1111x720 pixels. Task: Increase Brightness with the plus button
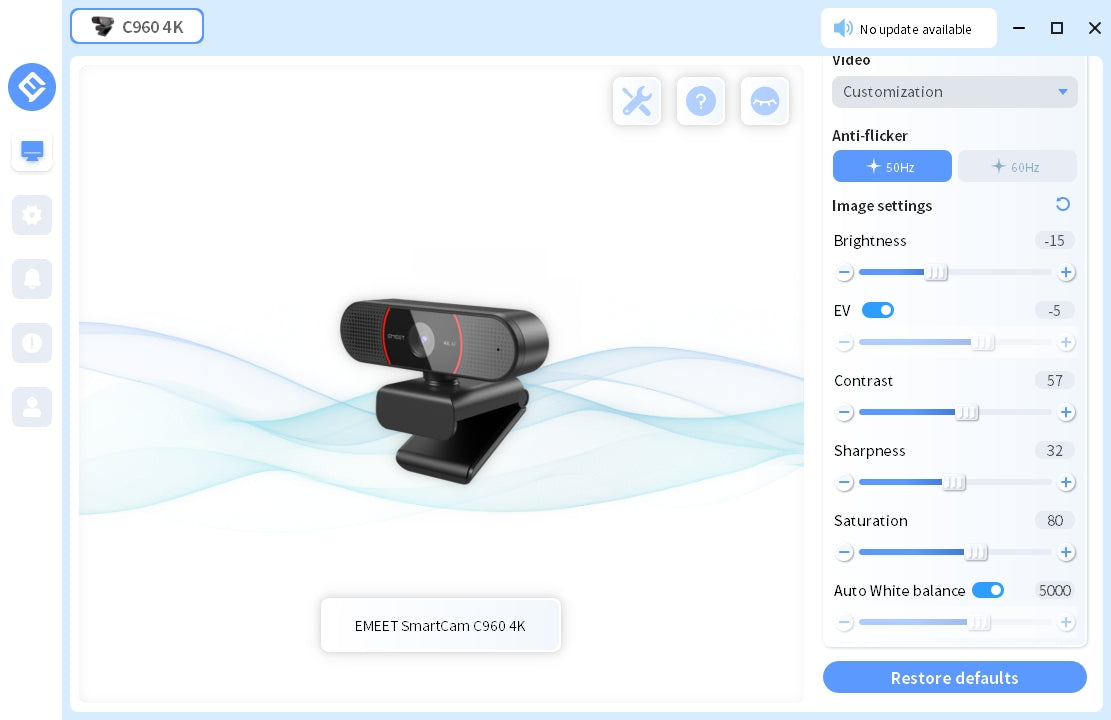[1066, 272]
